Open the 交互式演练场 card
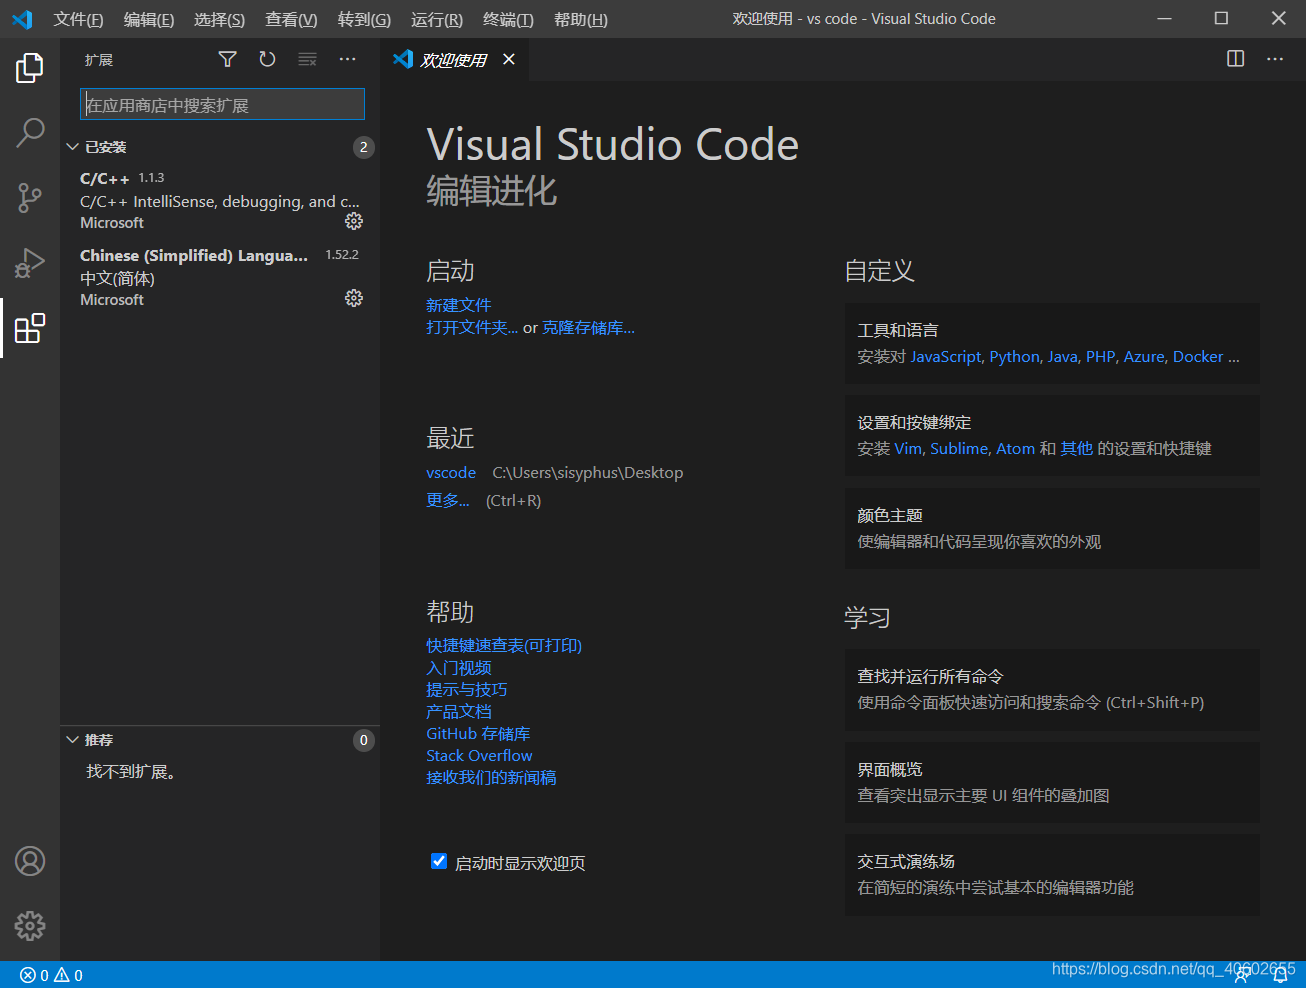Viewport: 1306px width, 988px height. click(1052, 874)
